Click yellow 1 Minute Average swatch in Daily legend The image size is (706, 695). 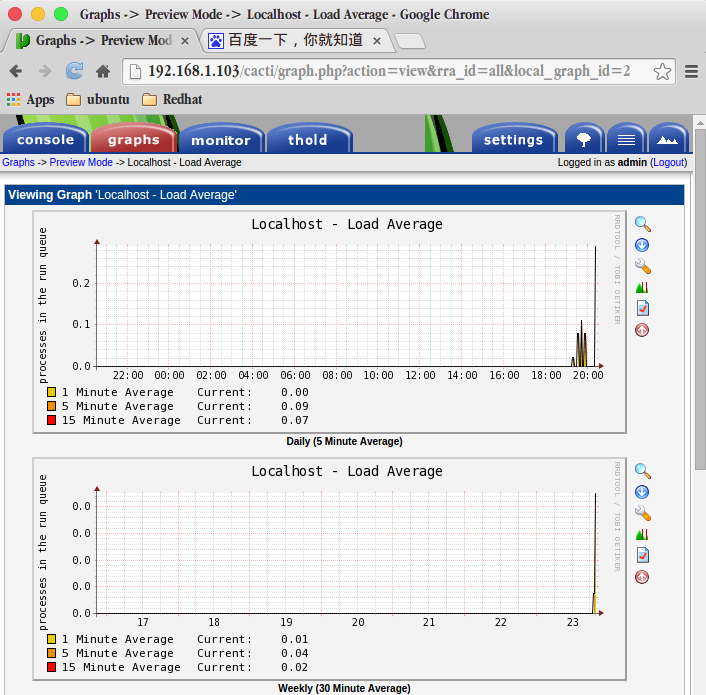tap(51, 392)
